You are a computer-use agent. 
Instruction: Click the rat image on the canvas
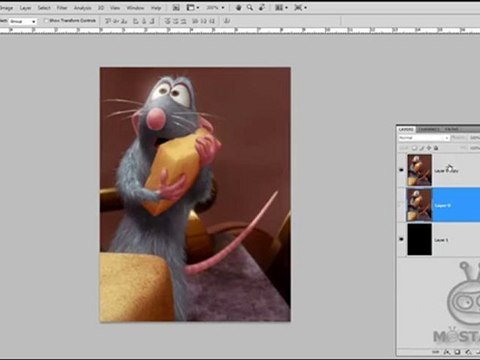click(x=195, y=194)
